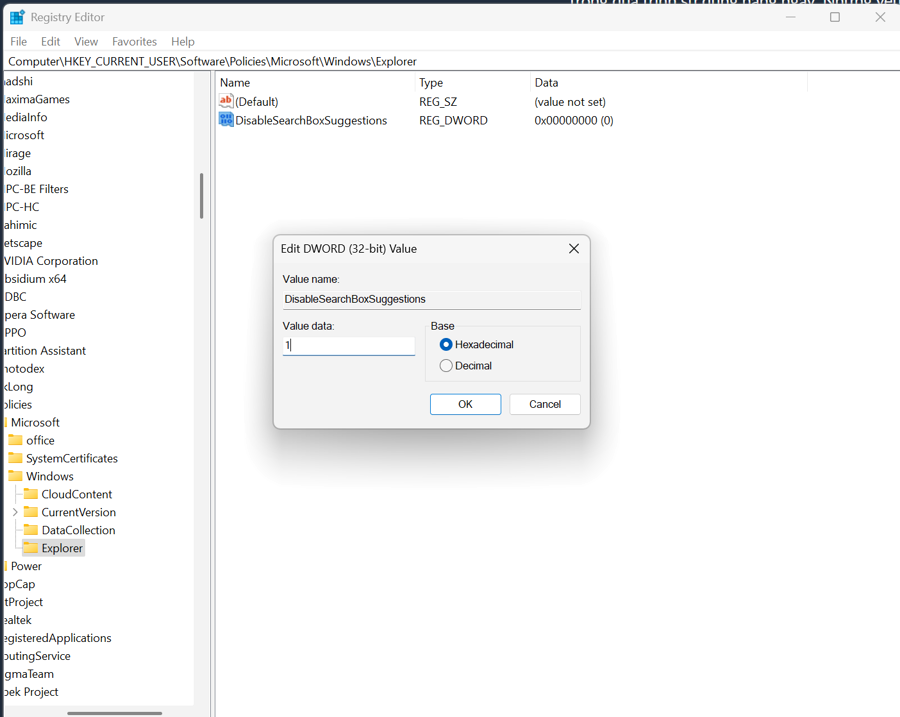Select the ek Project tree entry

click(x=32, y=692)
